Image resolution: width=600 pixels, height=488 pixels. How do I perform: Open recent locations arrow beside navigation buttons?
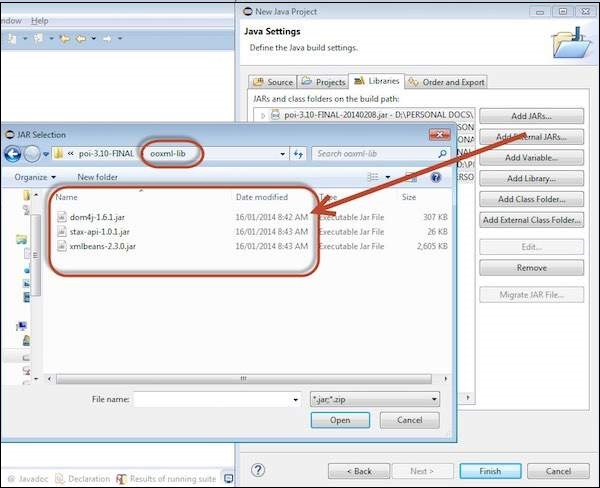coord(46,154)
